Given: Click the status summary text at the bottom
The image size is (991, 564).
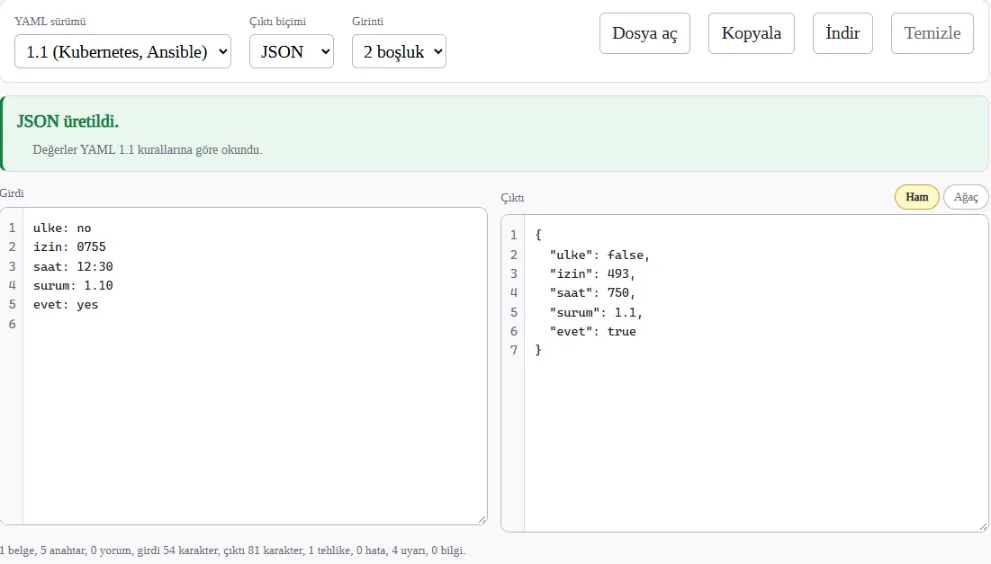Looking at the screenshot, I should coord(233,550).
